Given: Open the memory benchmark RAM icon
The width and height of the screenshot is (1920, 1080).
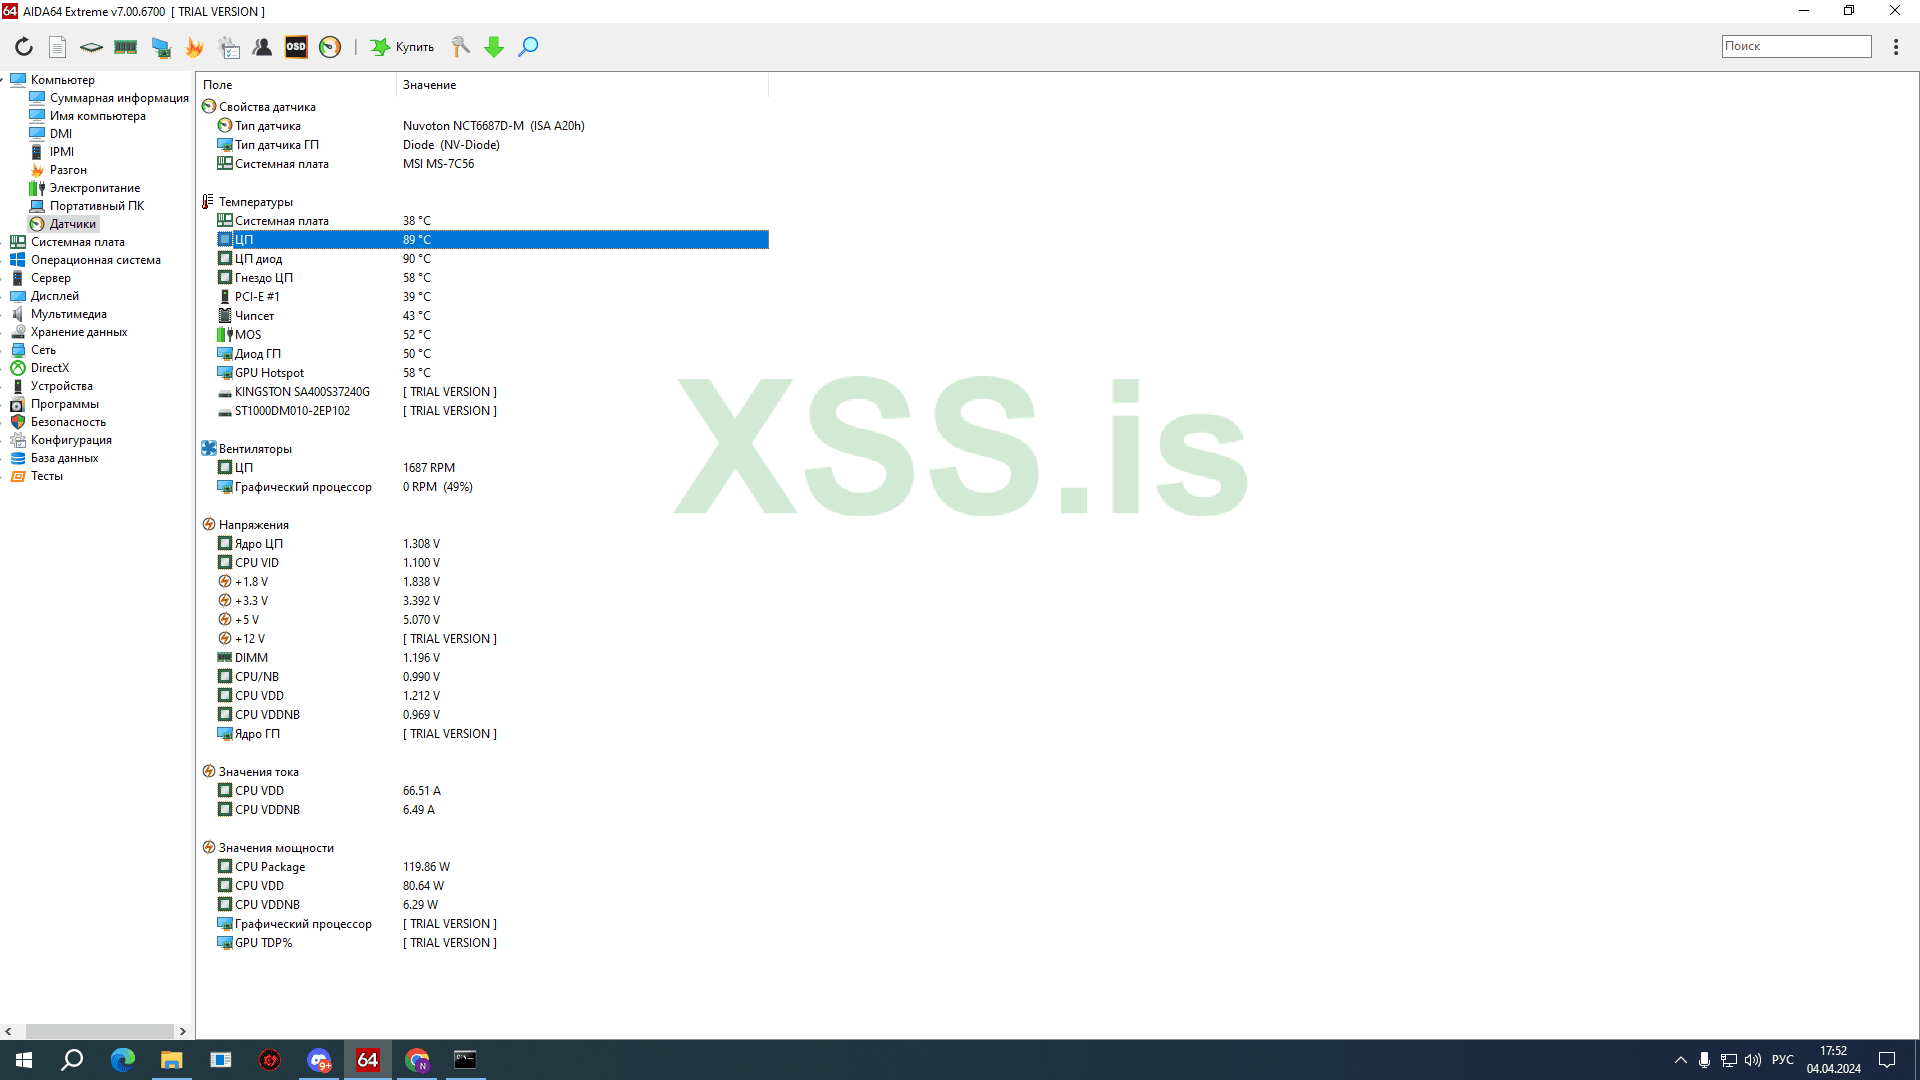Looking at the screenshot, I should tap(125, 47).
